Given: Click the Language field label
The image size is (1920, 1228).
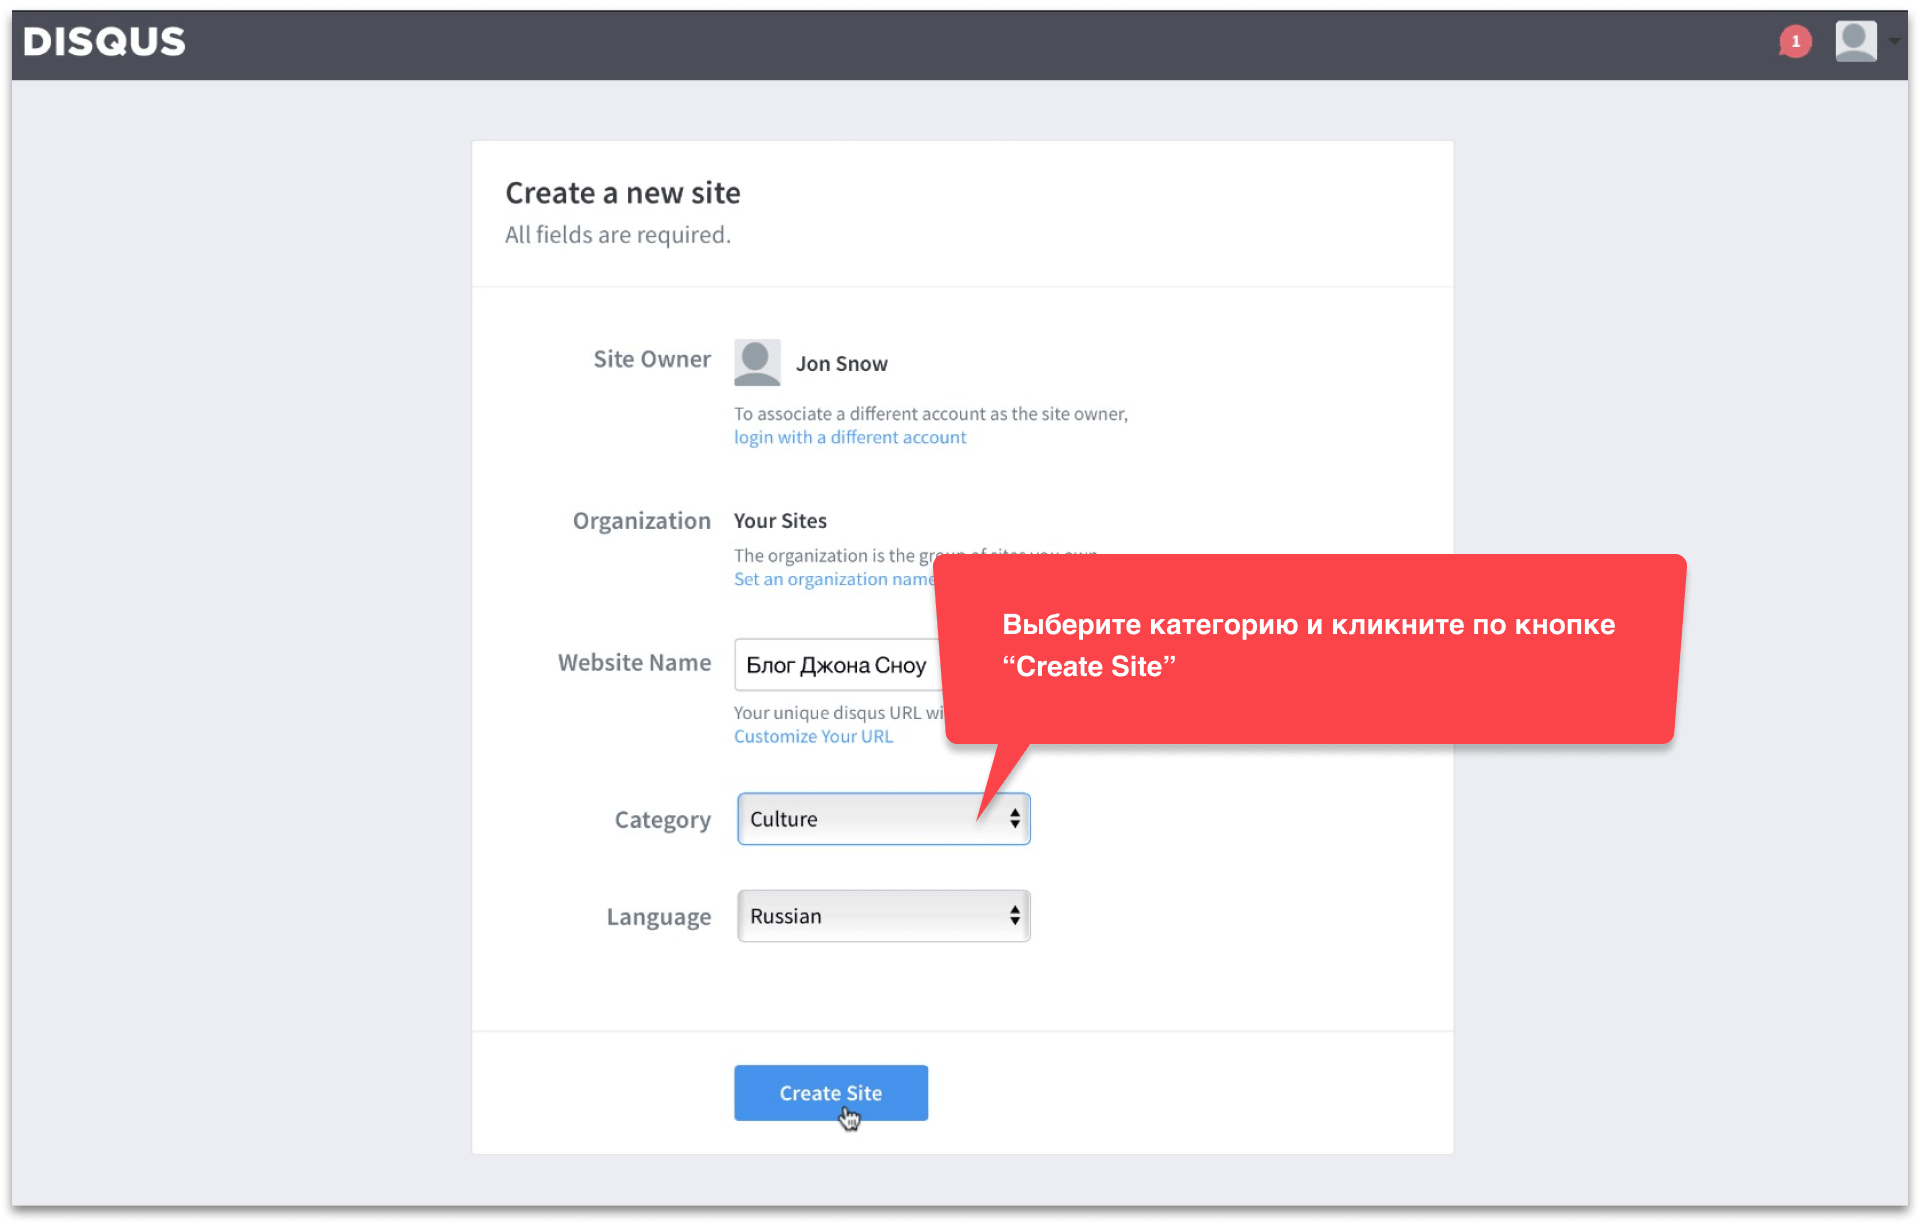Looking at the screenshot, I should 658,917.
